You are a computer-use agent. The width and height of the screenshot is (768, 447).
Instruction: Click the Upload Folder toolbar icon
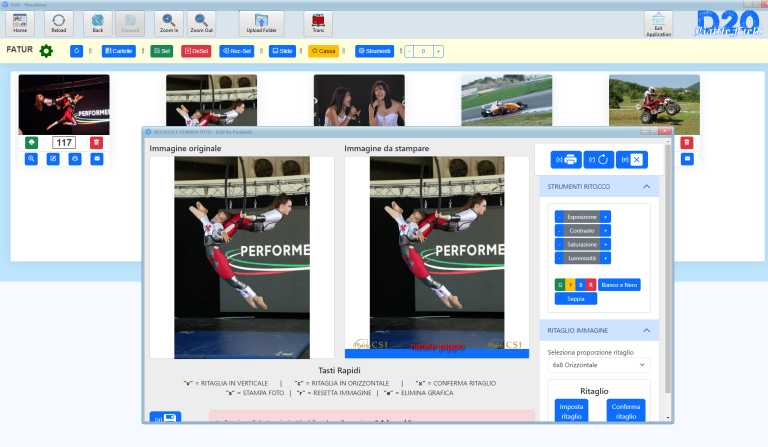[x=262, y=24]
